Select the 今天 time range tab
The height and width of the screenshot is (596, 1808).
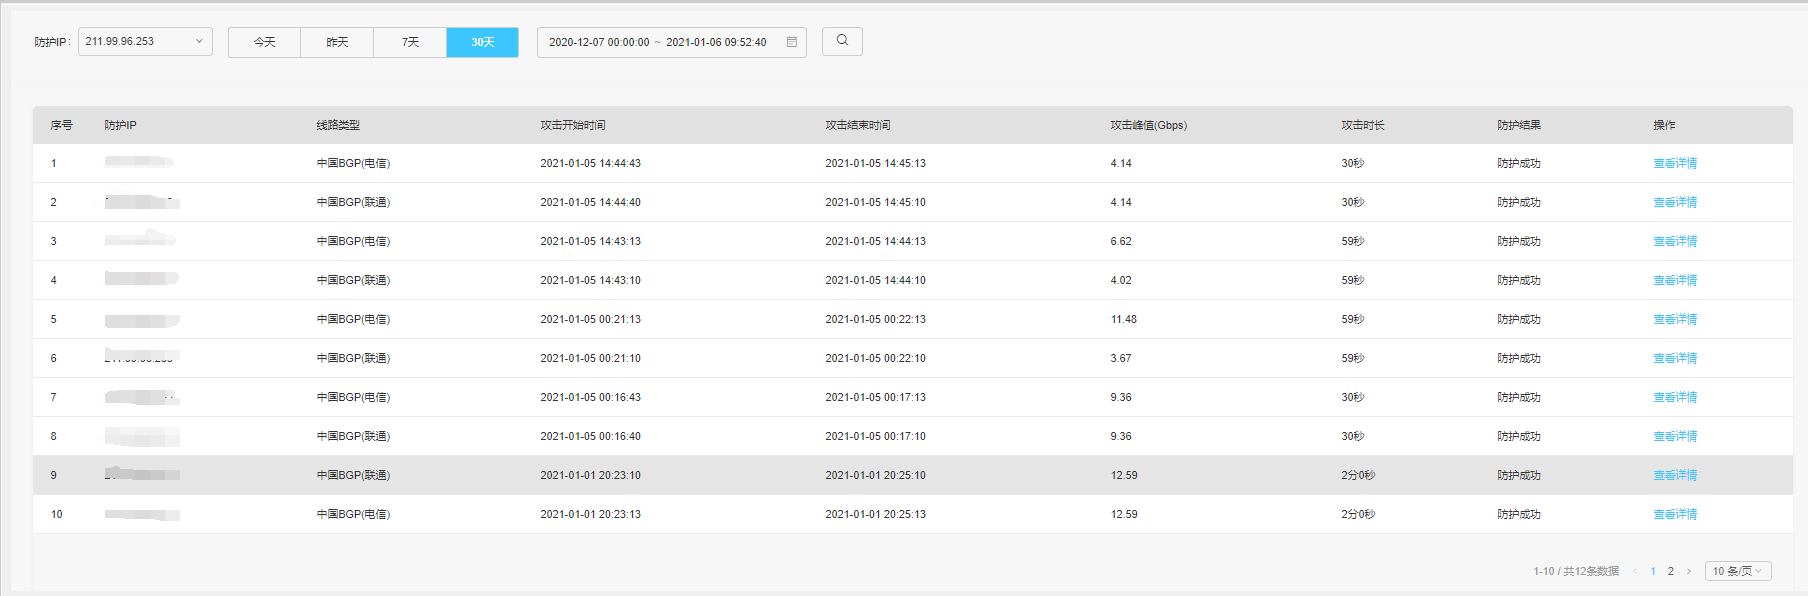(x=264, y=42)
